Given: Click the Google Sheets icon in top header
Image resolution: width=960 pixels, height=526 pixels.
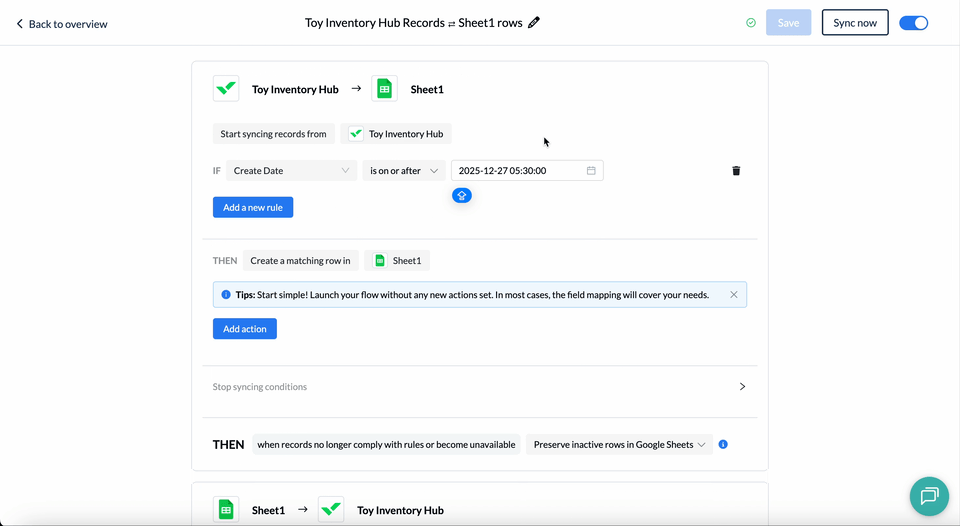Looking at the screenshot, I should click(383, 89).
